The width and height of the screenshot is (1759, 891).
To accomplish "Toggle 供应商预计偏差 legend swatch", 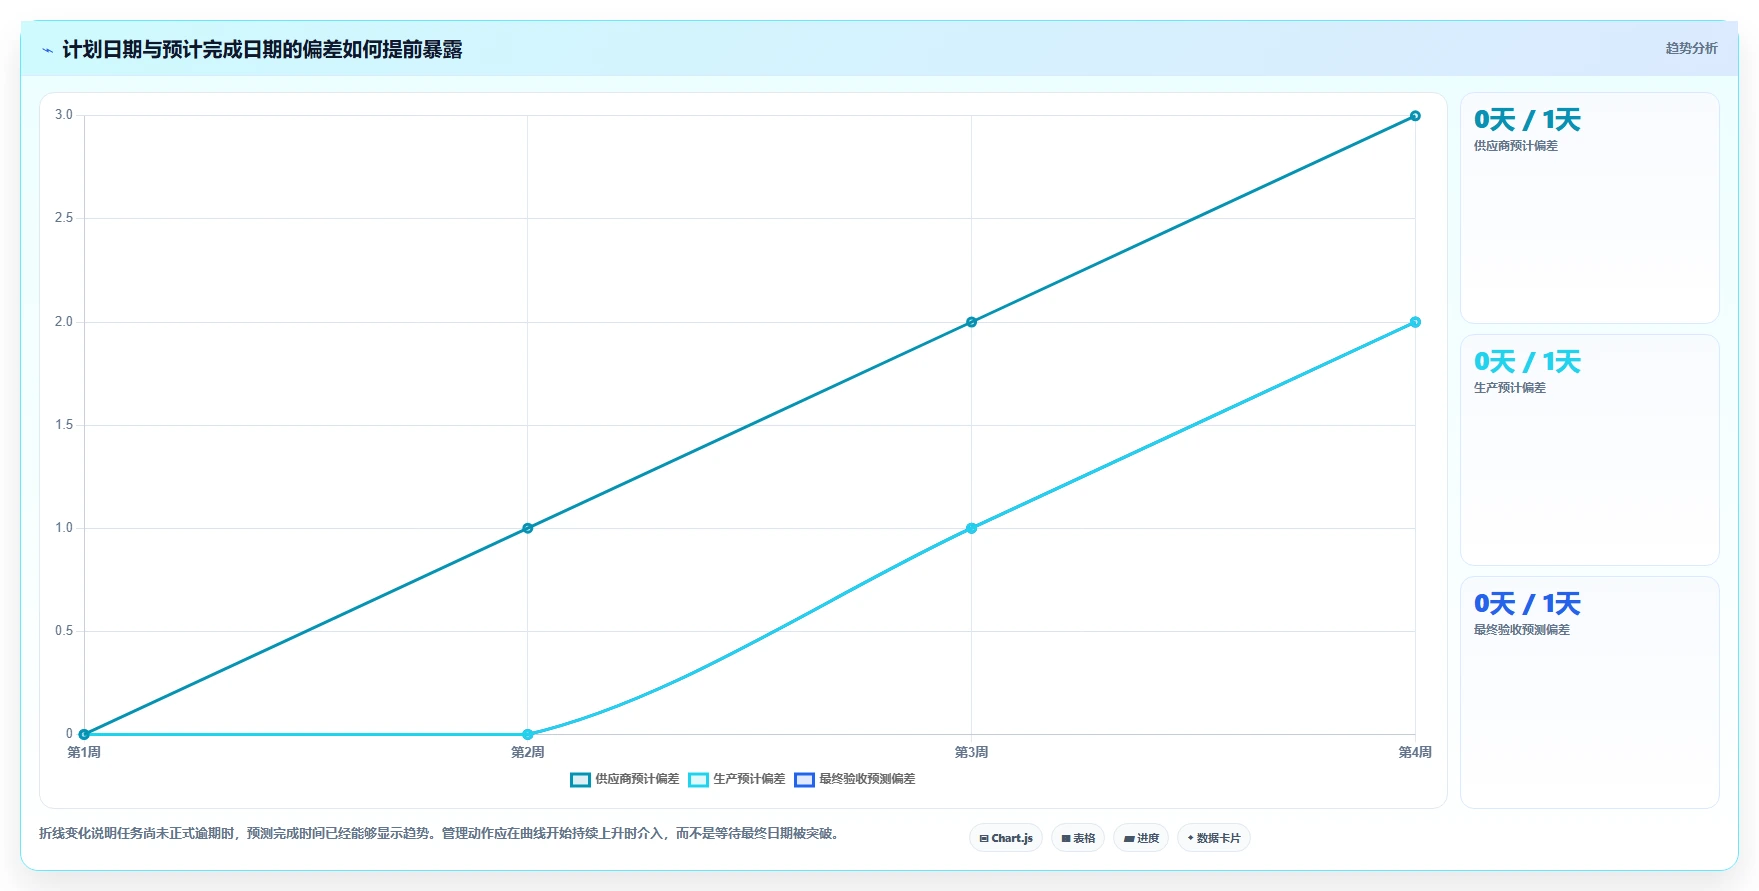I will tap(580, 780).
